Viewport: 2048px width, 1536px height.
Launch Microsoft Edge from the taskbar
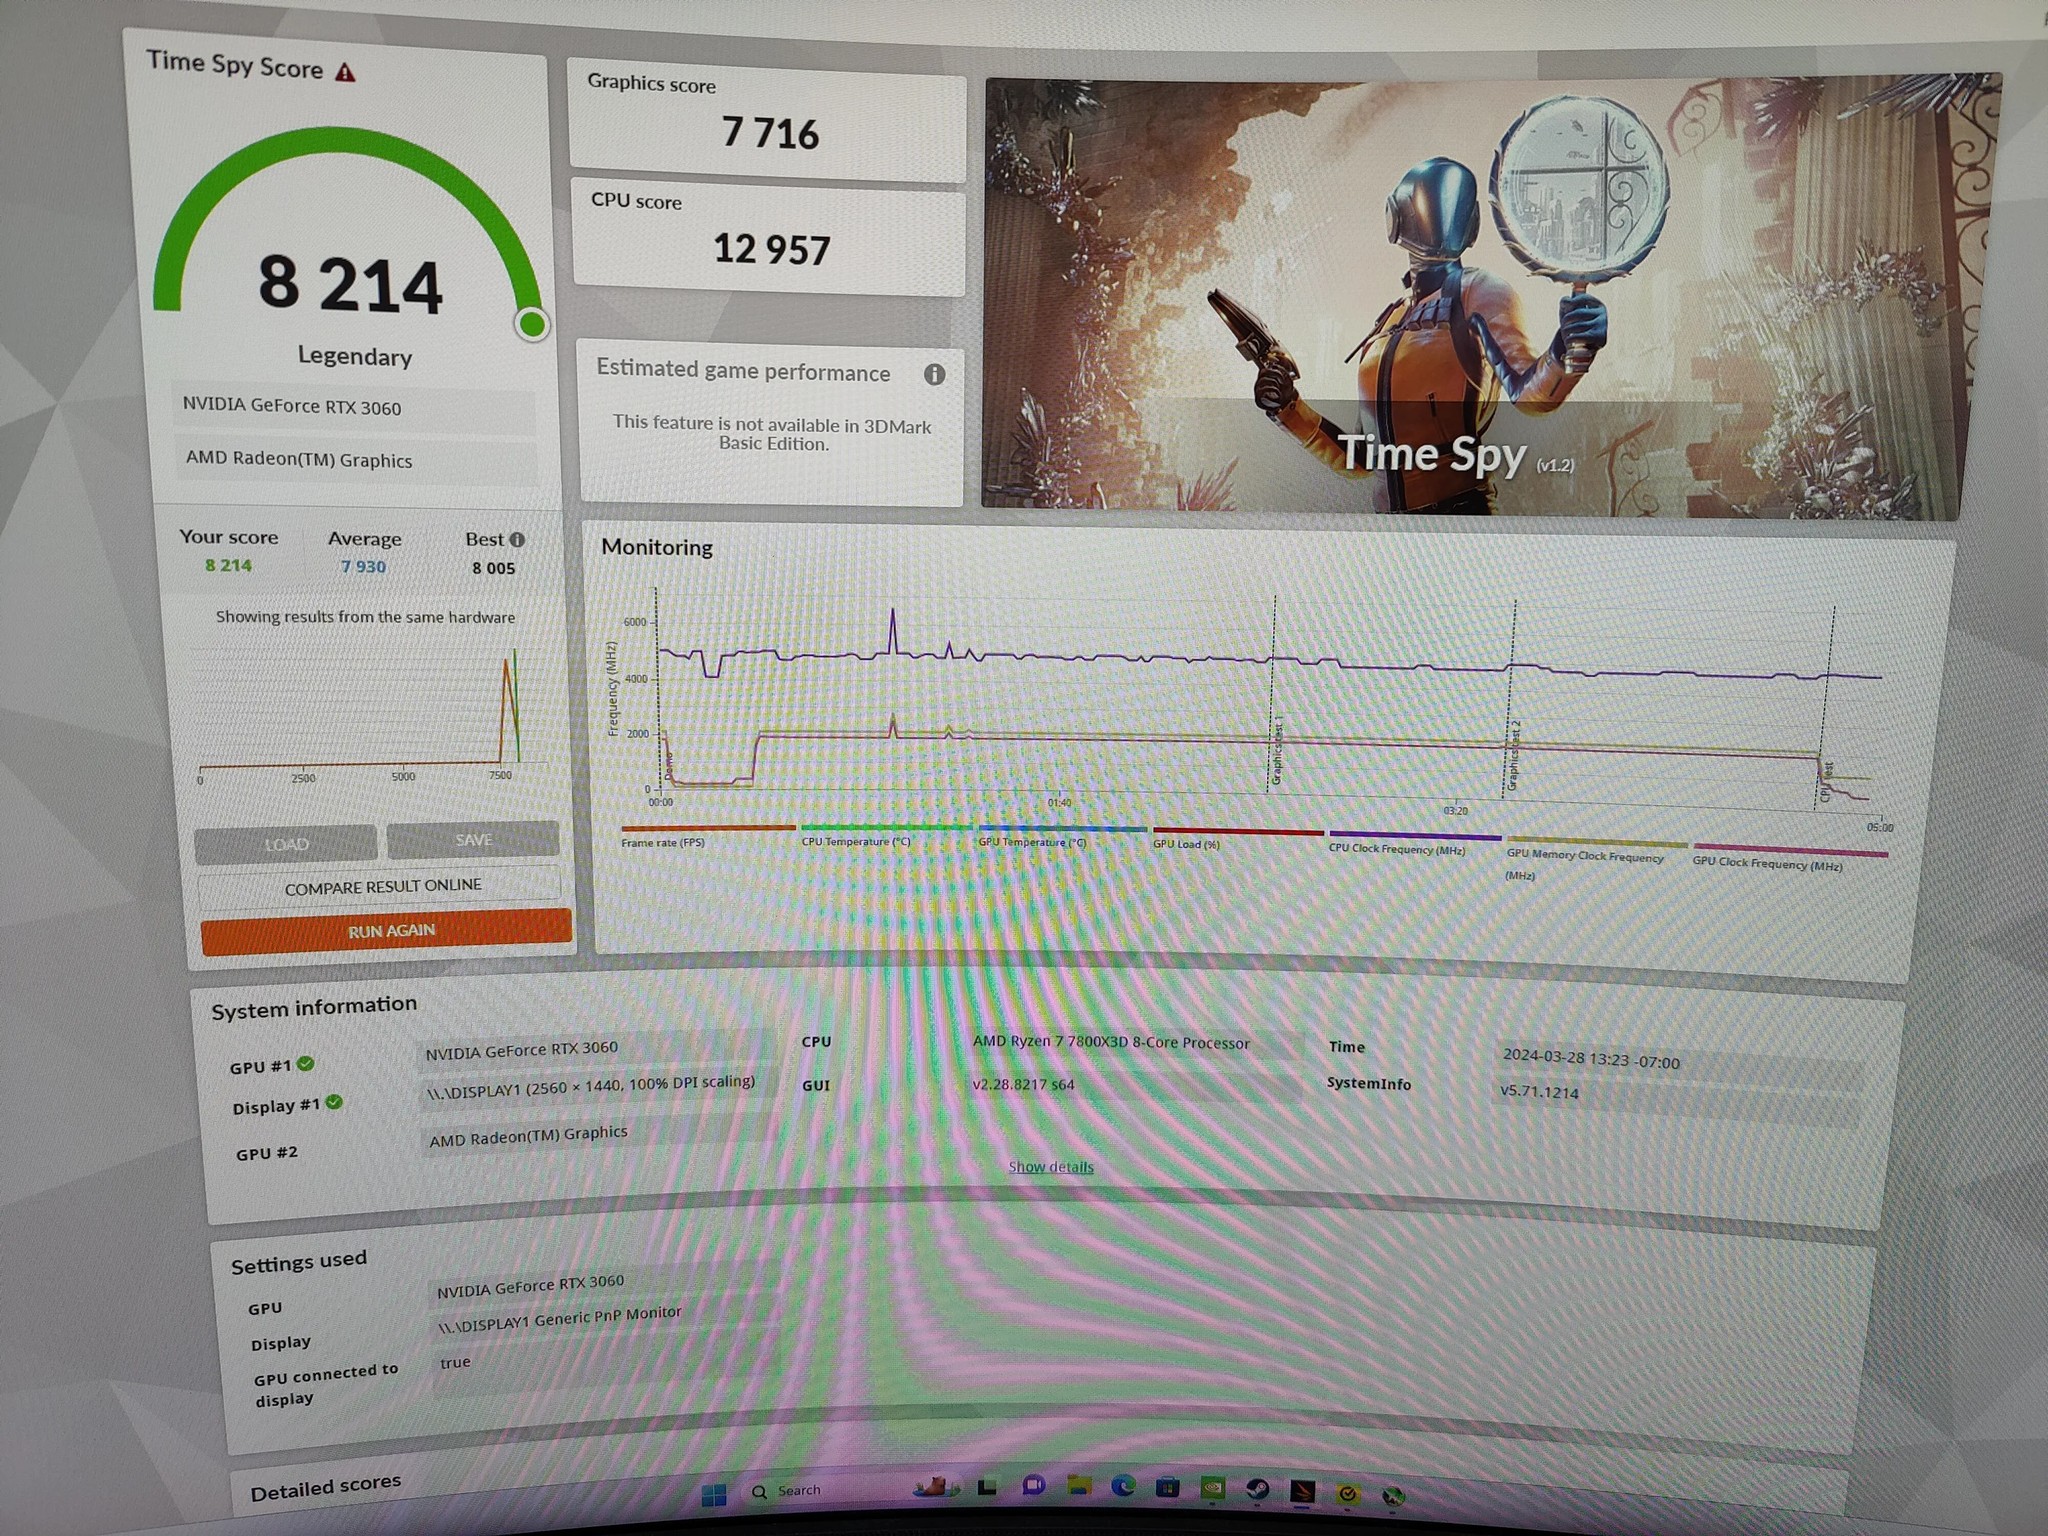tap(1123, 1486)
